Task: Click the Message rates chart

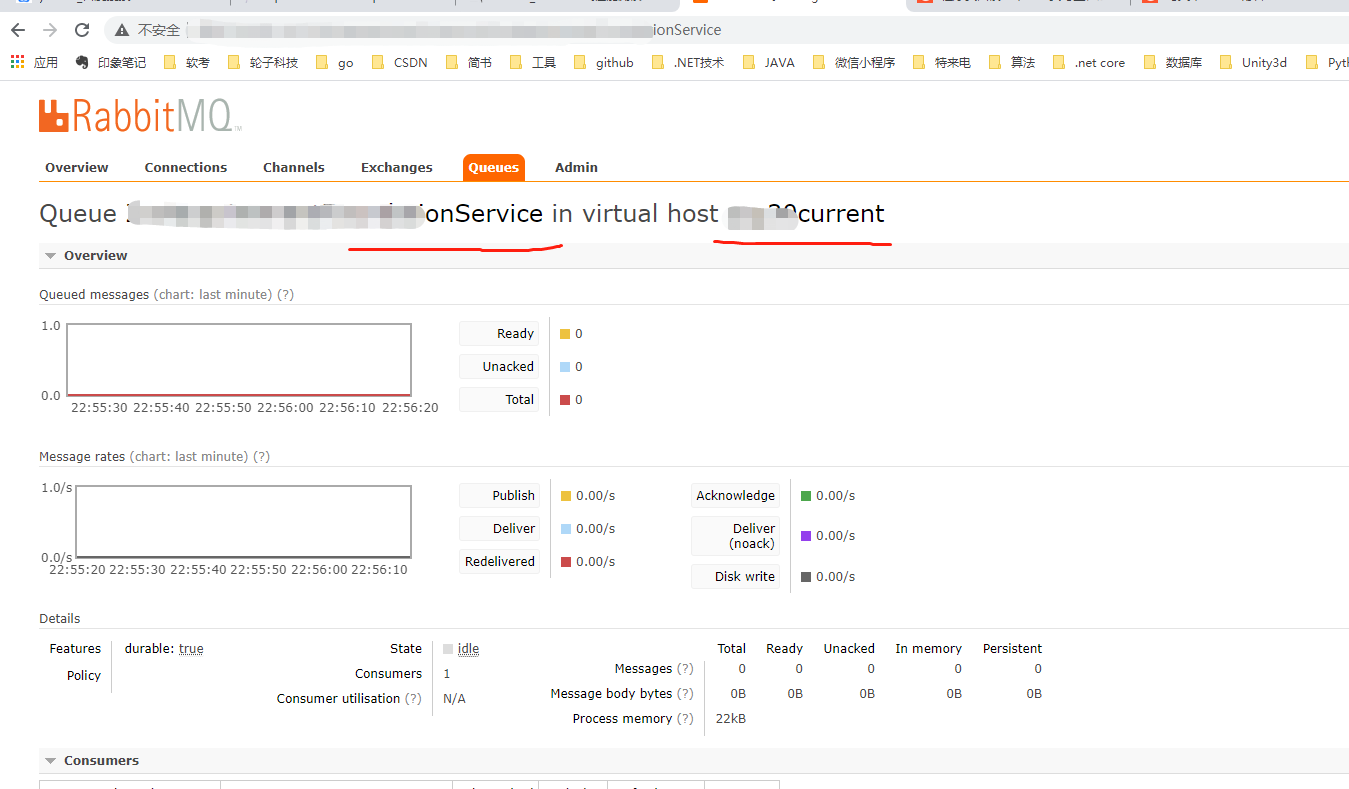Action: point(244,521)
